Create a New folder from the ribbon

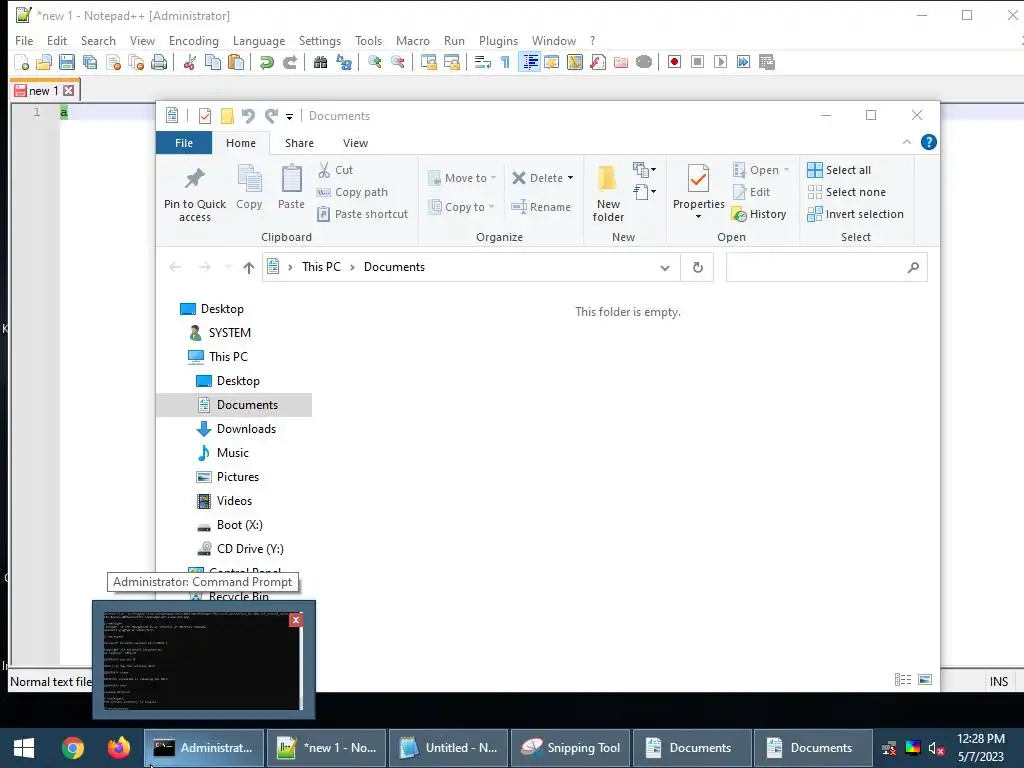(608, 193)
